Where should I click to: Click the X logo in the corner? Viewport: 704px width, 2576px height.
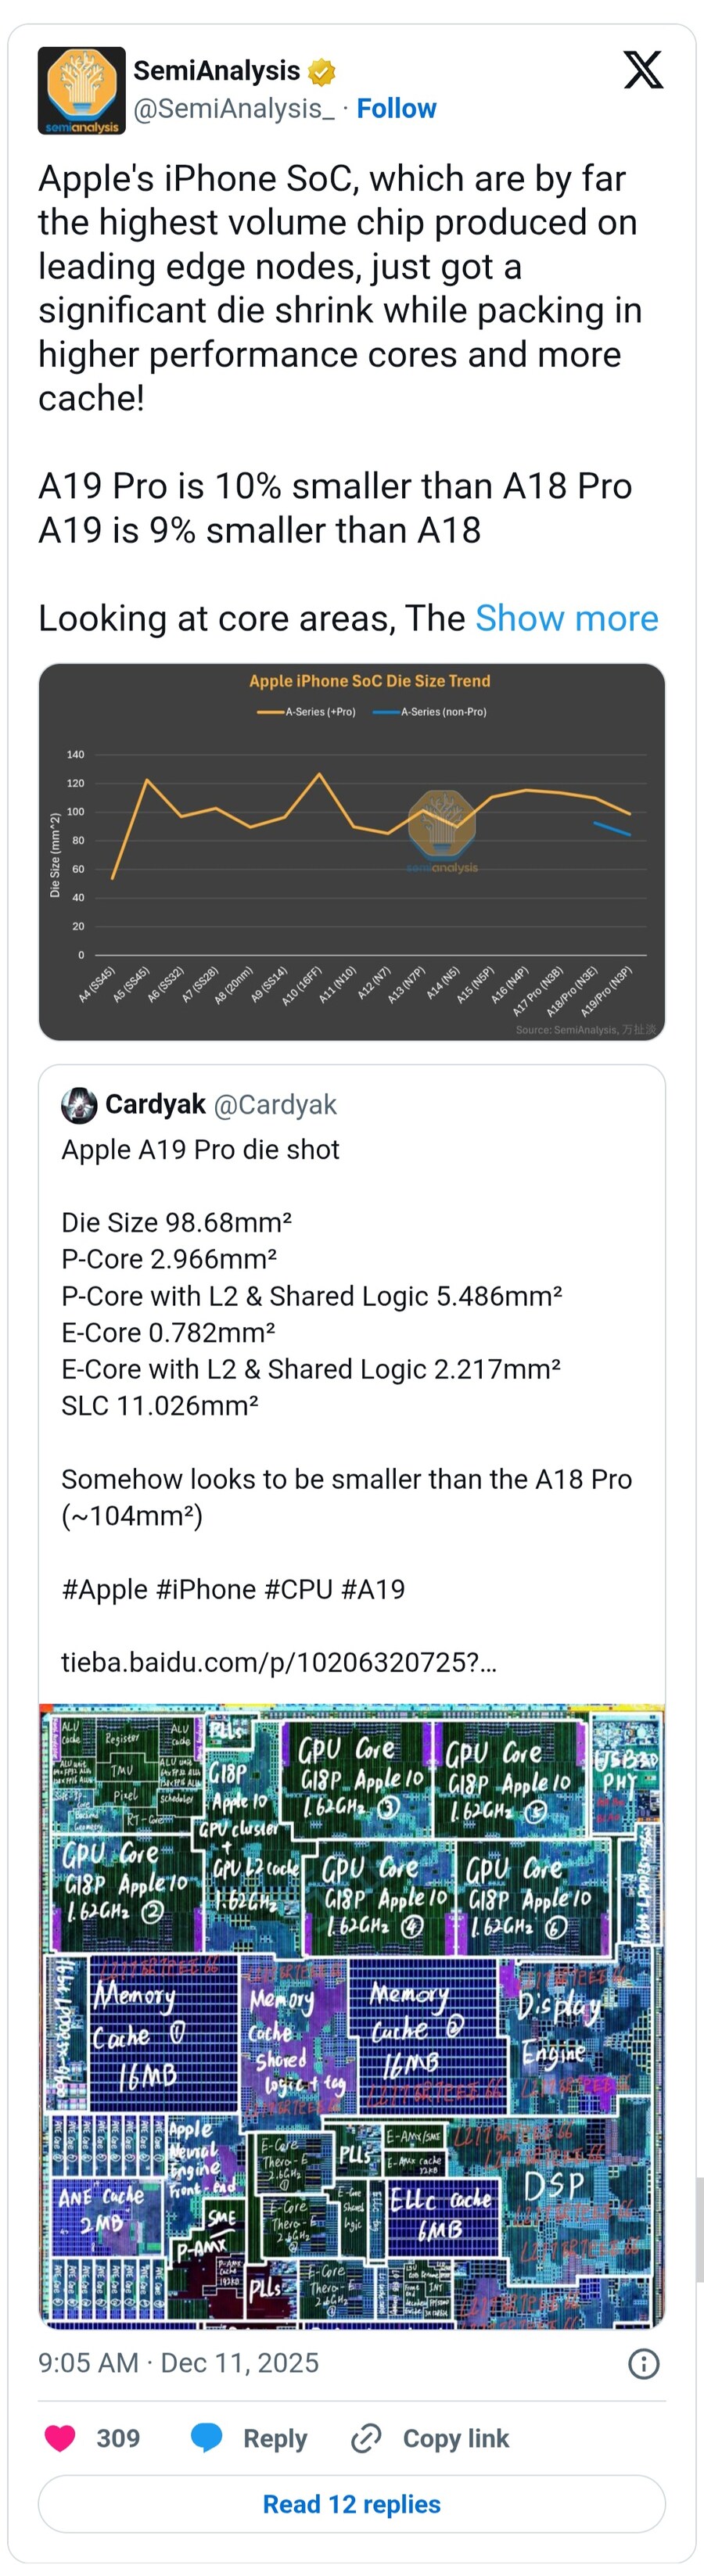[x=645, y=71]
